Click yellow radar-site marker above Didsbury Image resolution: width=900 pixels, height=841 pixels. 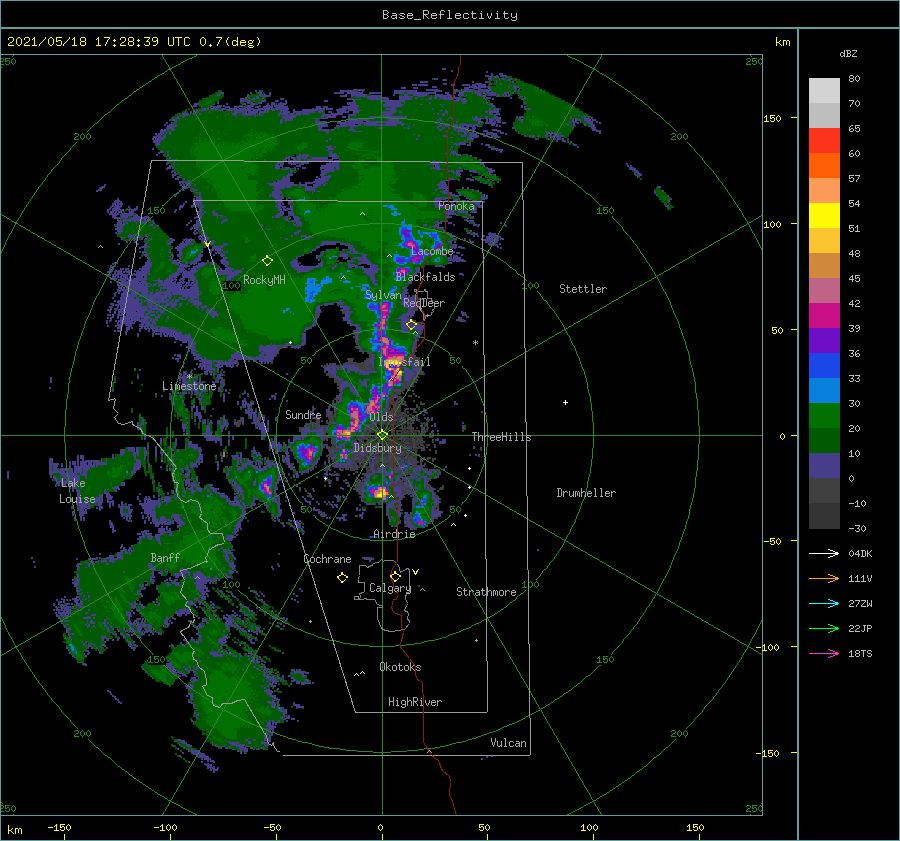(382, 435)
